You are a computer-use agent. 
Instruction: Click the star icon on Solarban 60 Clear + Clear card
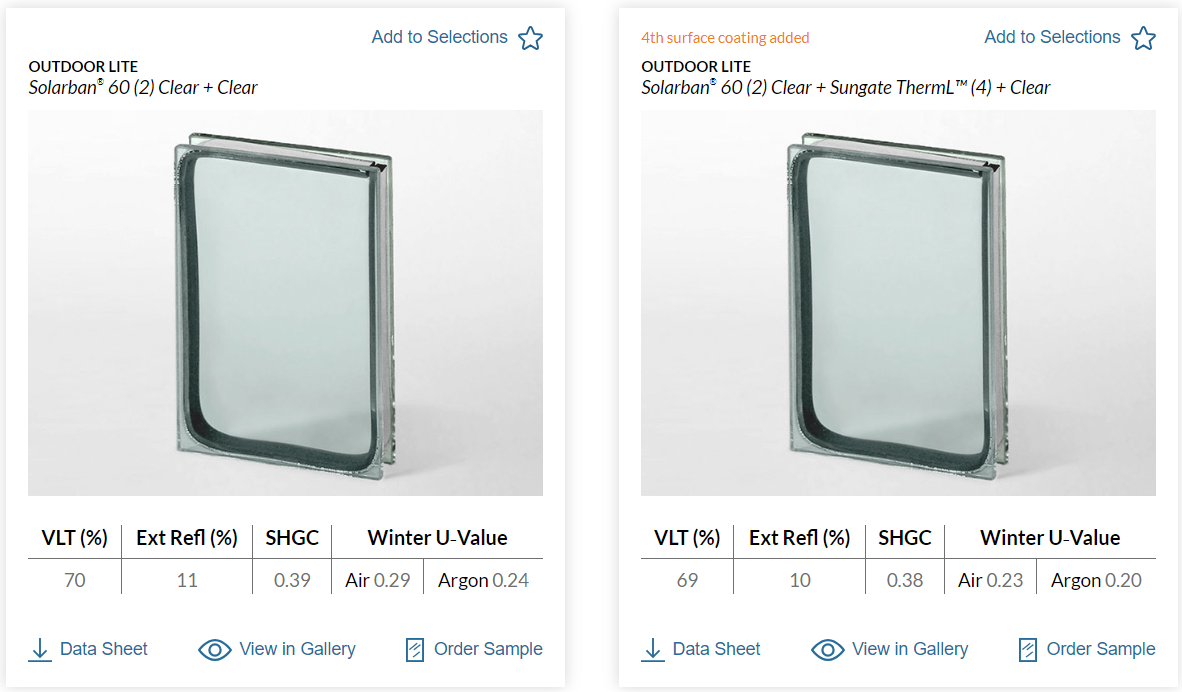(x=530, y=38)
